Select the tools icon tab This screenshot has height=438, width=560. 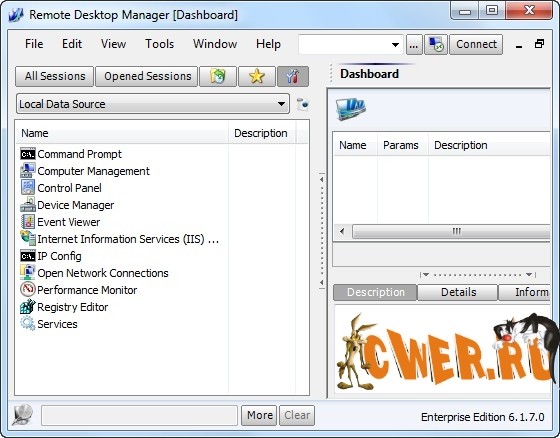pos(293,76)
